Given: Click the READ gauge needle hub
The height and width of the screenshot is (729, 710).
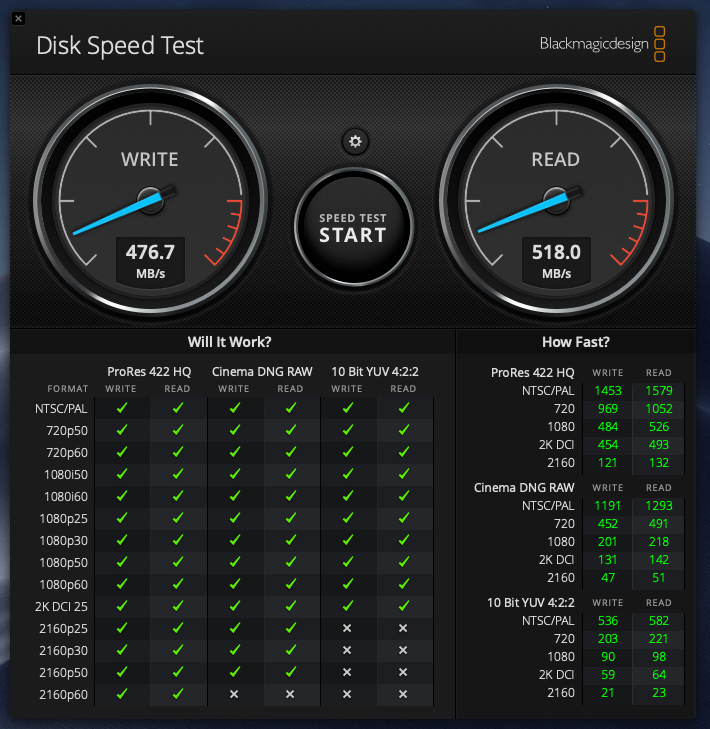Looking at the screenshot, I should click(555, 198).
